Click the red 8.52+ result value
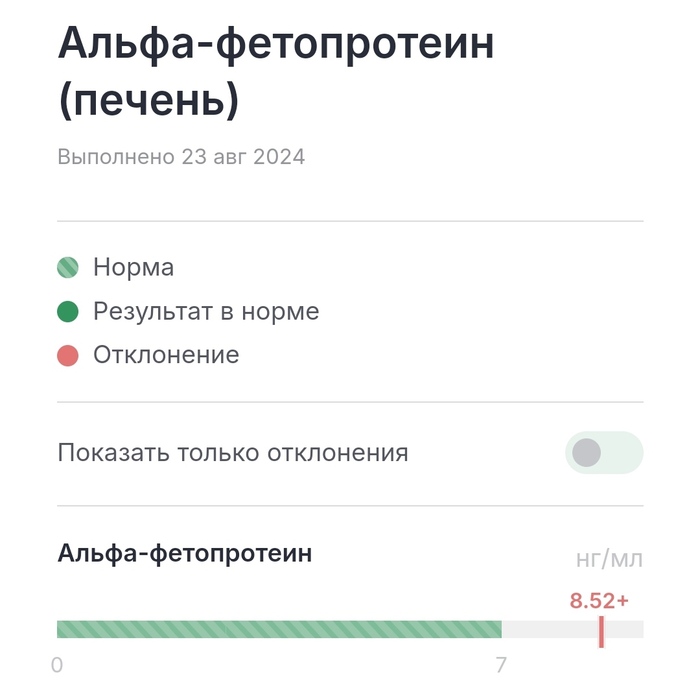Screen dimensions: 700x690 599,601
